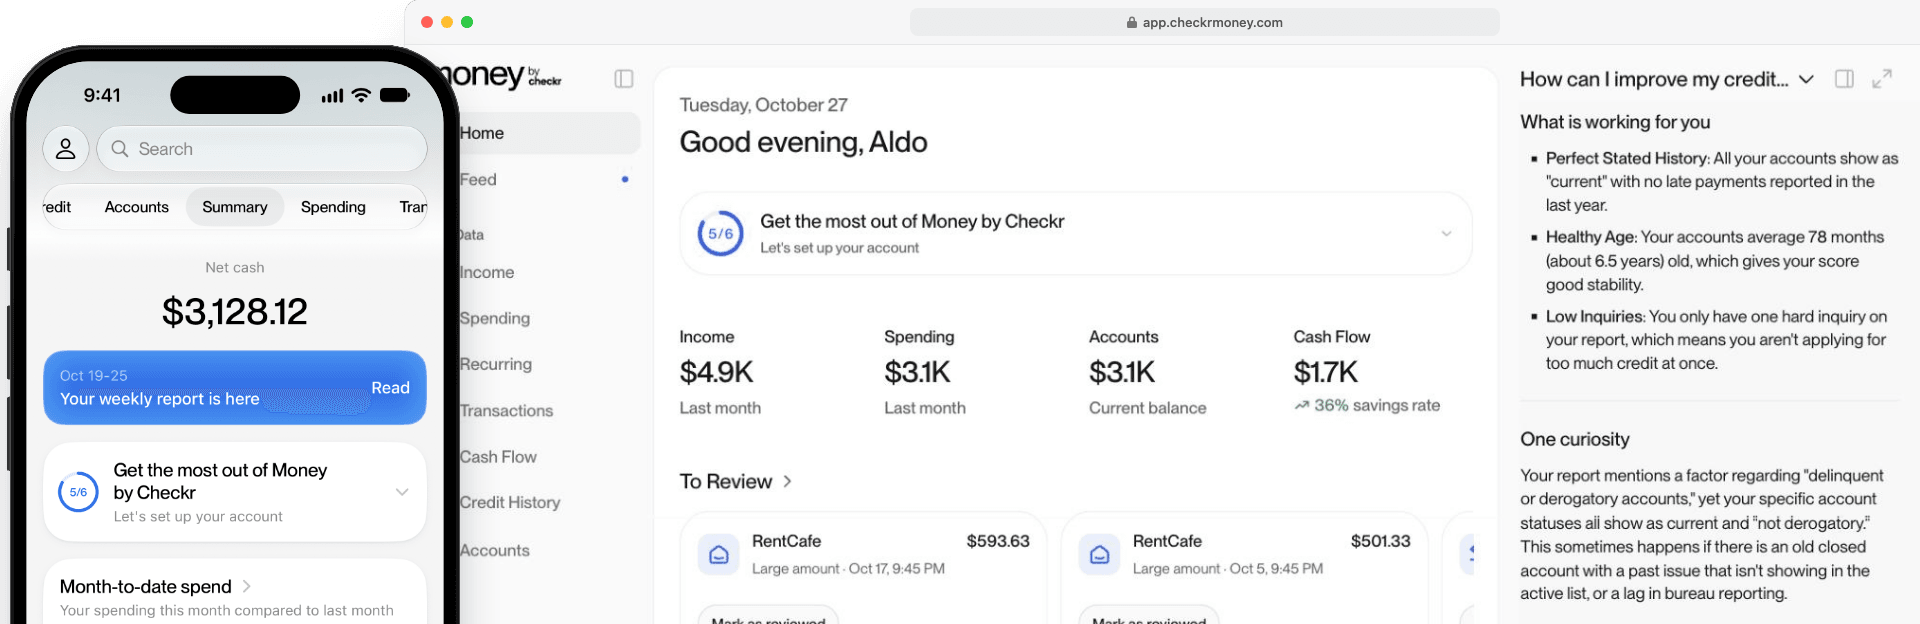This screenshot has height=624, width=1920.
Task: Expand the desktop setup card chevron
Action: click(x=1446, y=234)
